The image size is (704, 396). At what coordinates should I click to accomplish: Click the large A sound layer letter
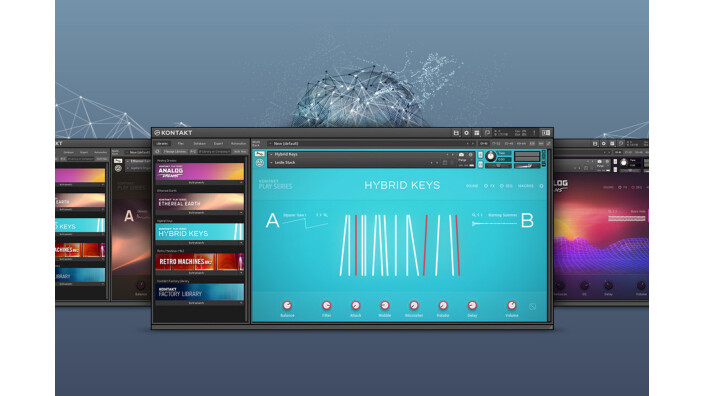click(x=273, y=220)
